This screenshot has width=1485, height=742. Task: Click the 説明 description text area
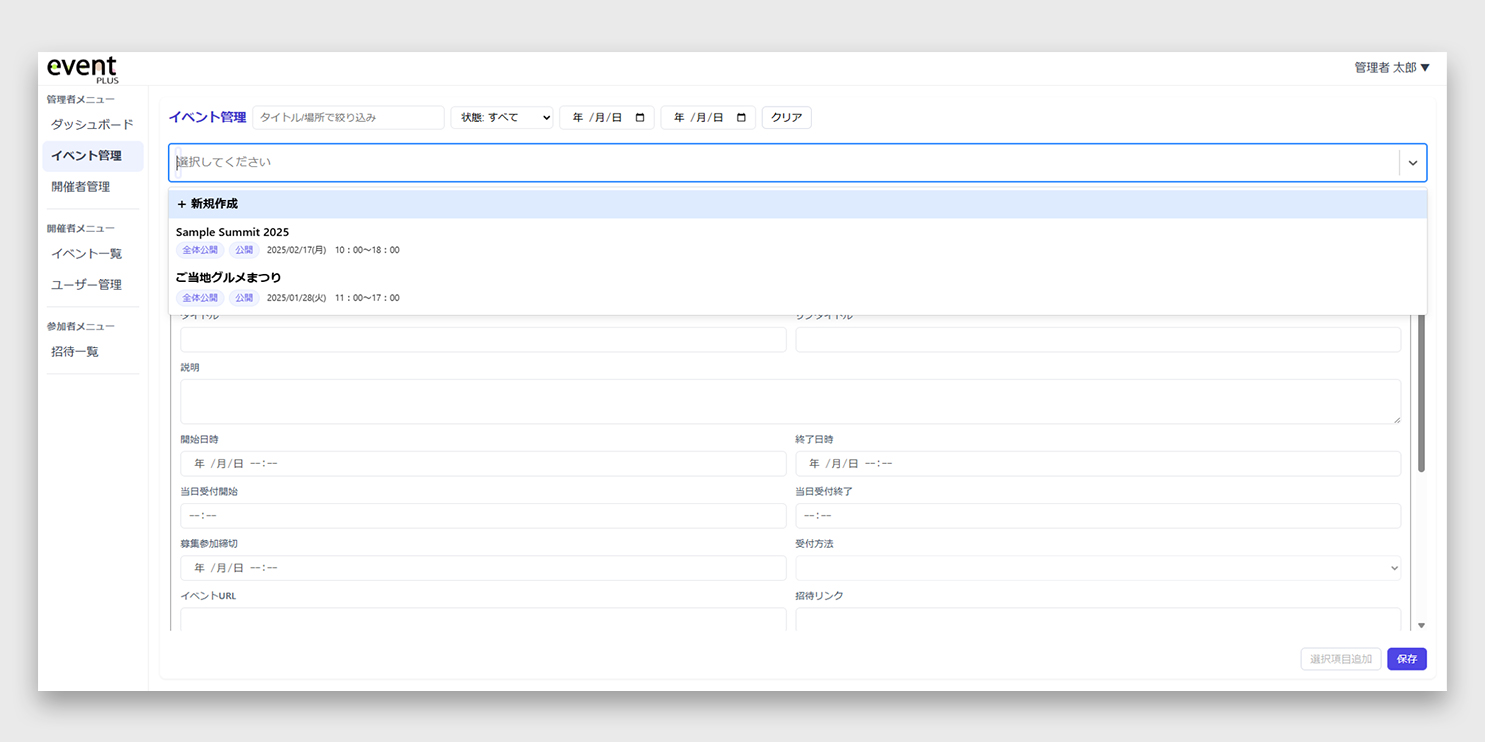pyautogui.click(x=790, y=401)
